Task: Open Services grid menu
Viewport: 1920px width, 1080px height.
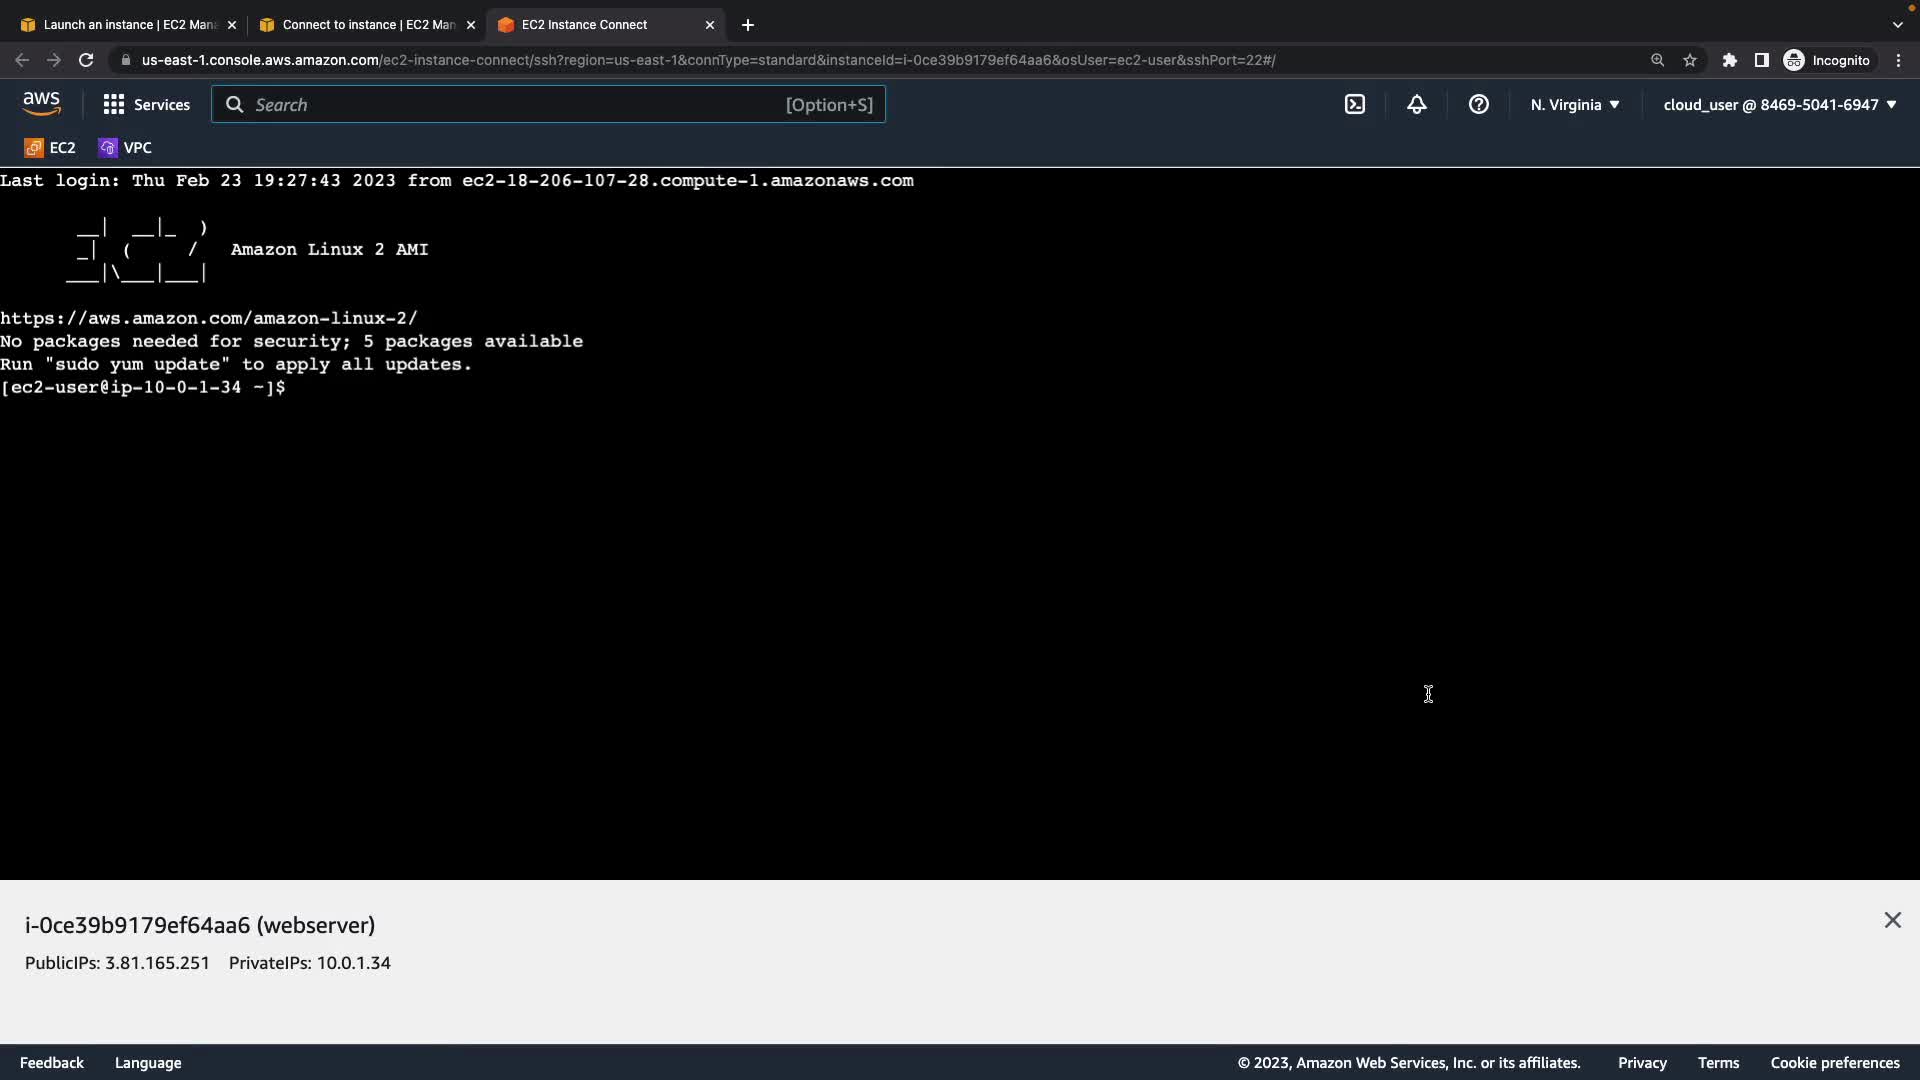Action: 146,105
